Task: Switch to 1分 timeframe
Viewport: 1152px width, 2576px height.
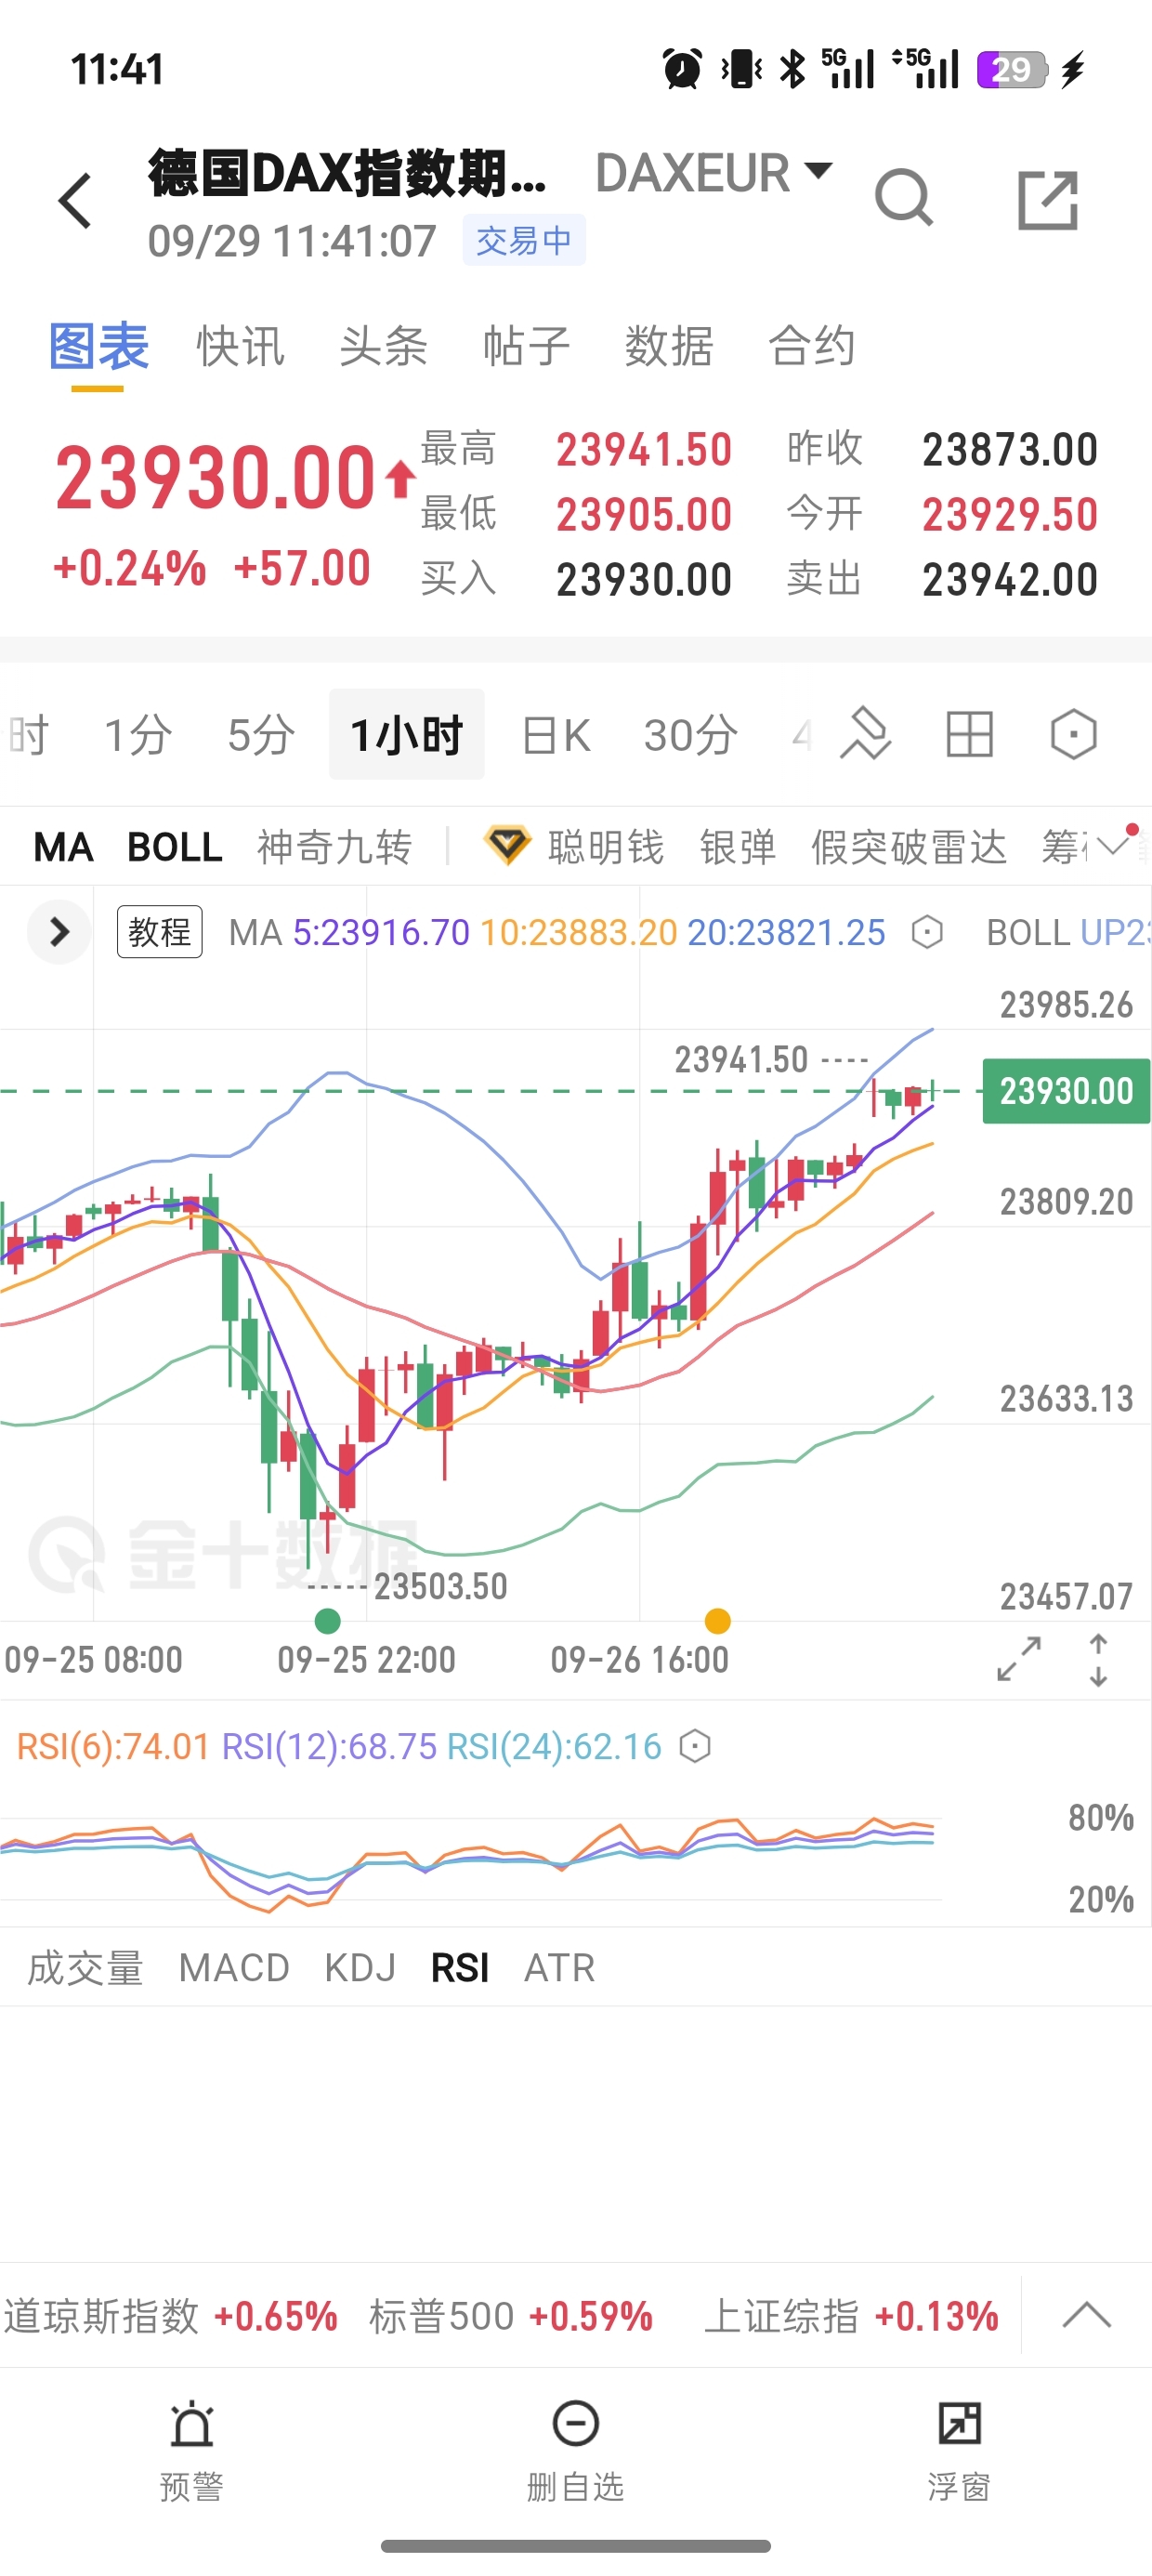Action: point(138,735)
